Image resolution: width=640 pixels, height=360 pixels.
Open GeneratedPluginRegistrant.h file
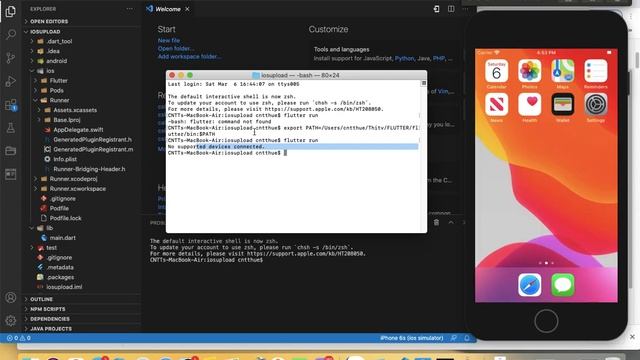pyautogui.click(x=92, y=139)
